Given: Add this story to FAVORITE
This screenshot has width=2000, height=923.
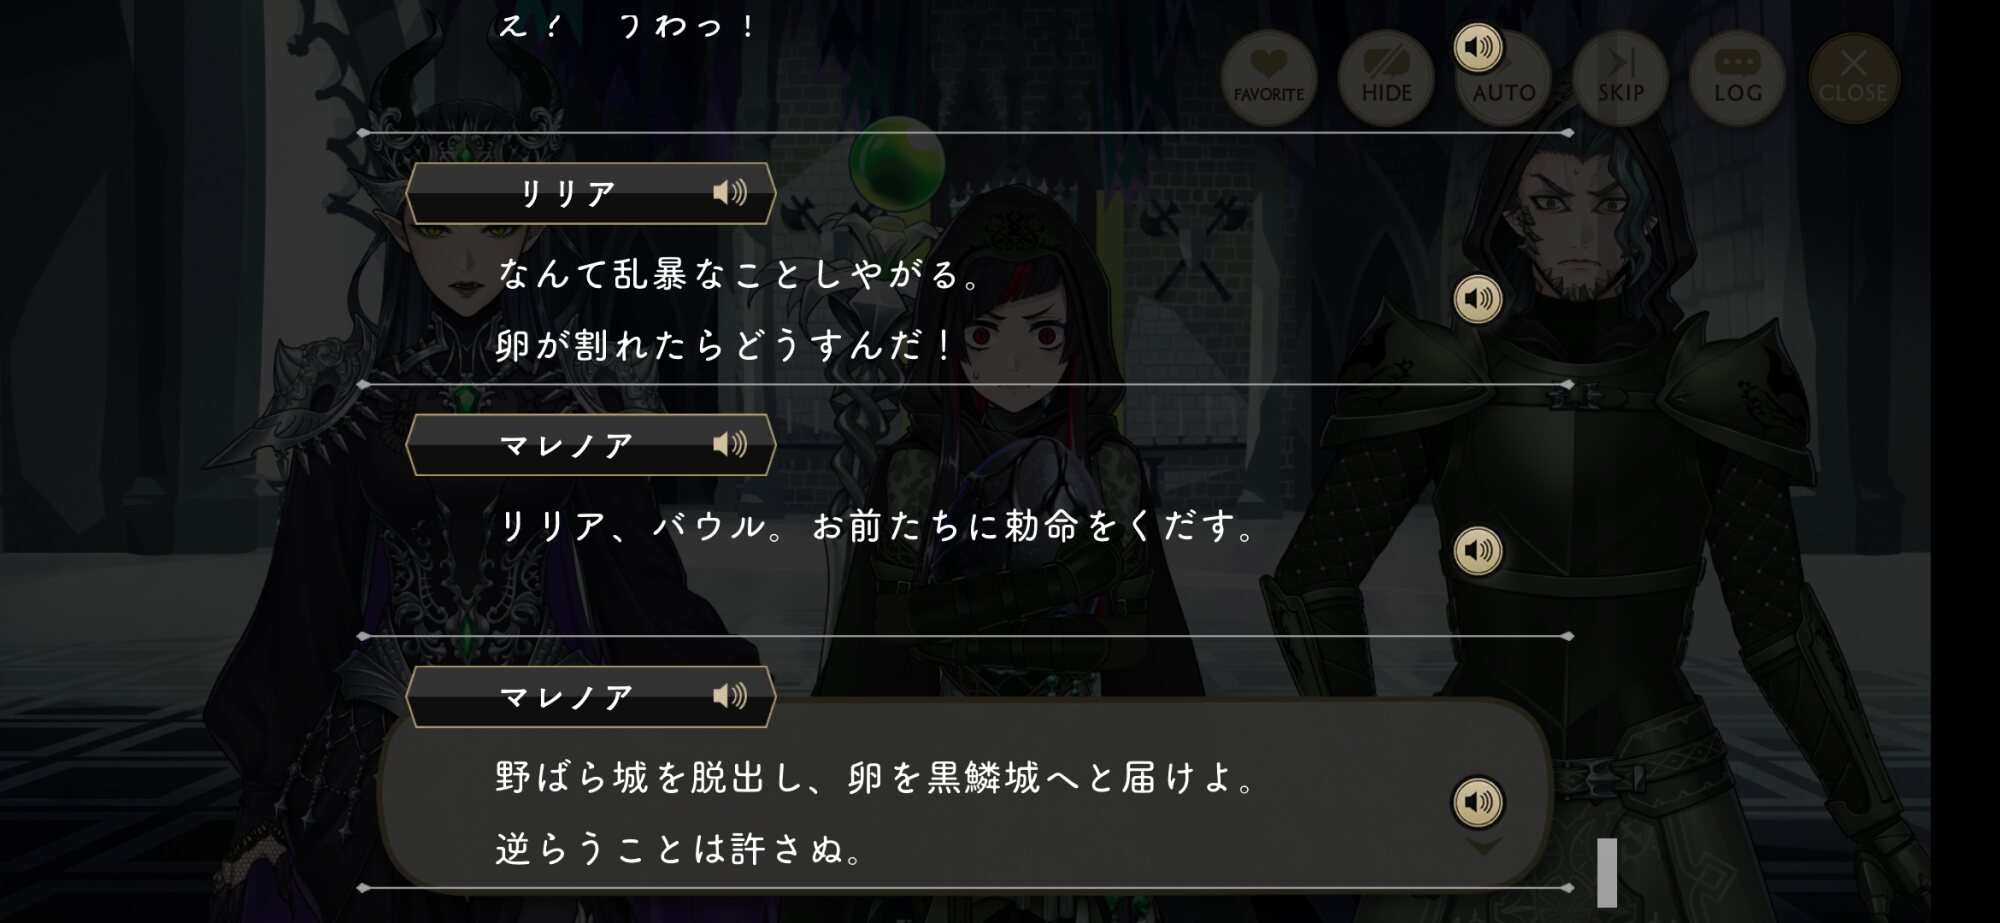Looking at the screenshot, I should [1268, 78].
